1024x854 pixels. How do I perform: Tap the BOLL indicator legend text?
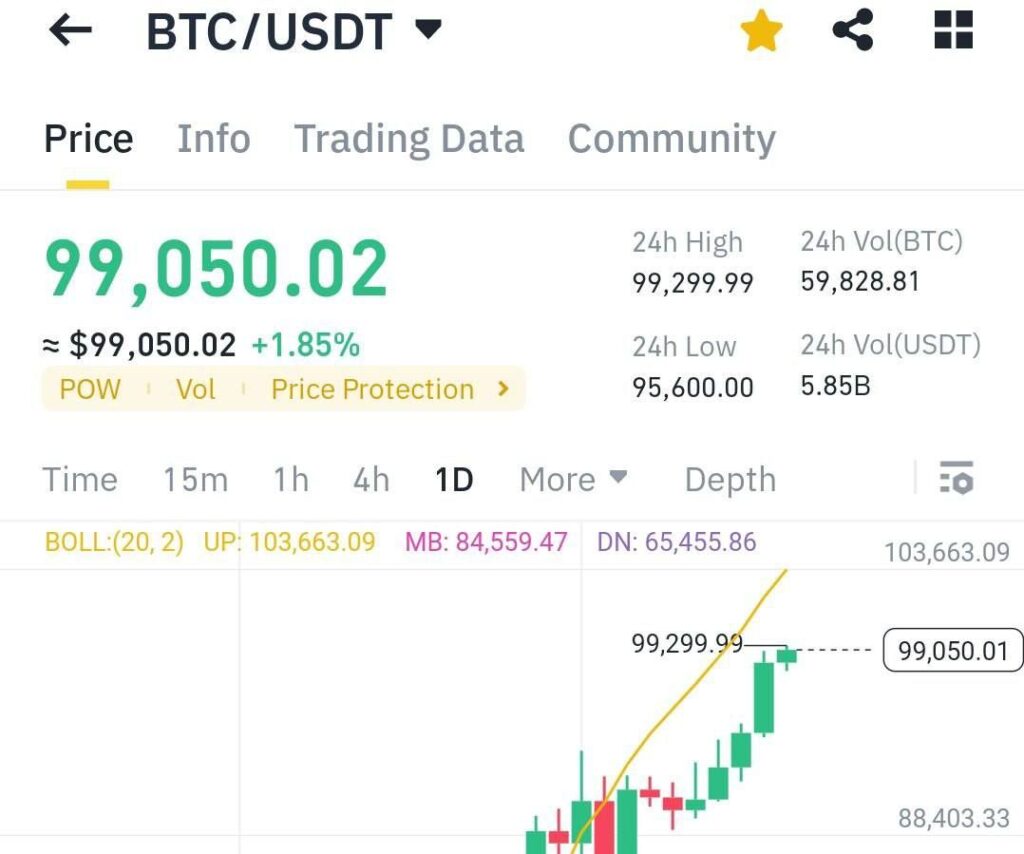[114, 543]
